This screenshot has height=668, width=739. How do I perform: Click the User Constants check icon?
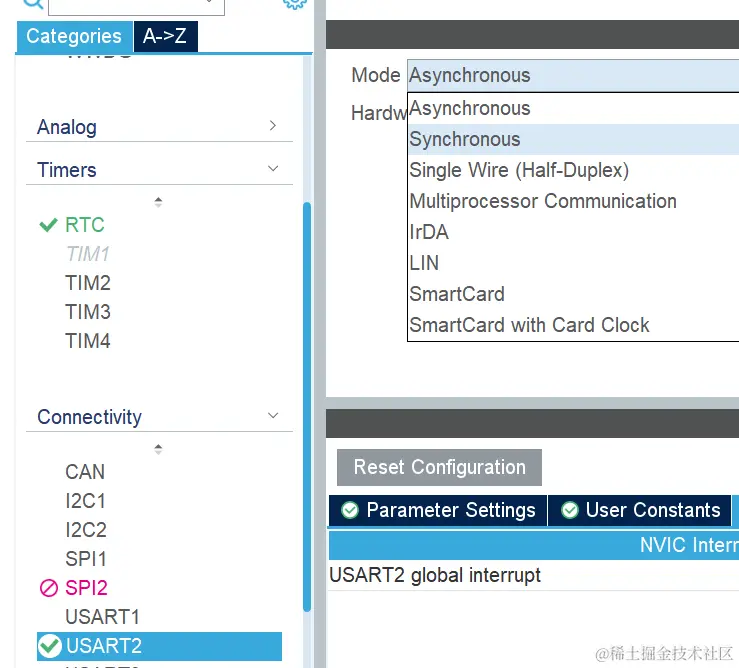pos(570,510)
